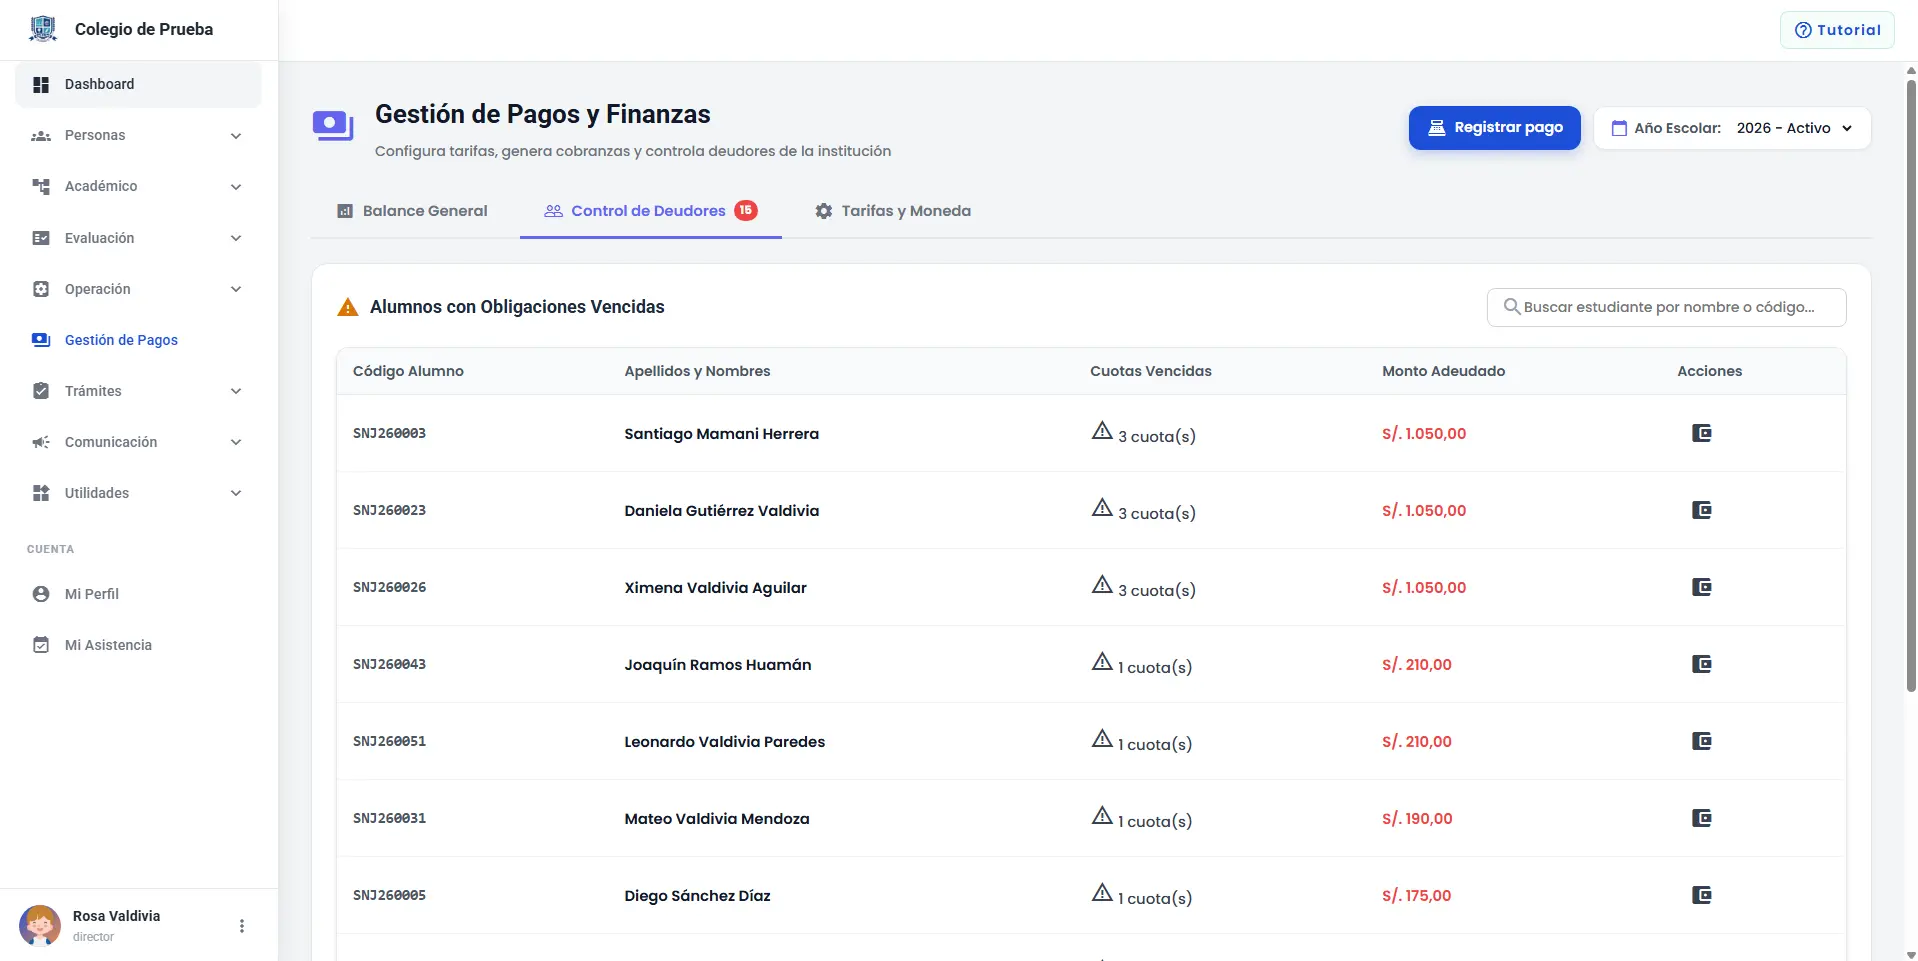The height and width of the screenshot is (961, 1918).
Task: Go to Gestión de Pagos menu item
Action: 138,340
